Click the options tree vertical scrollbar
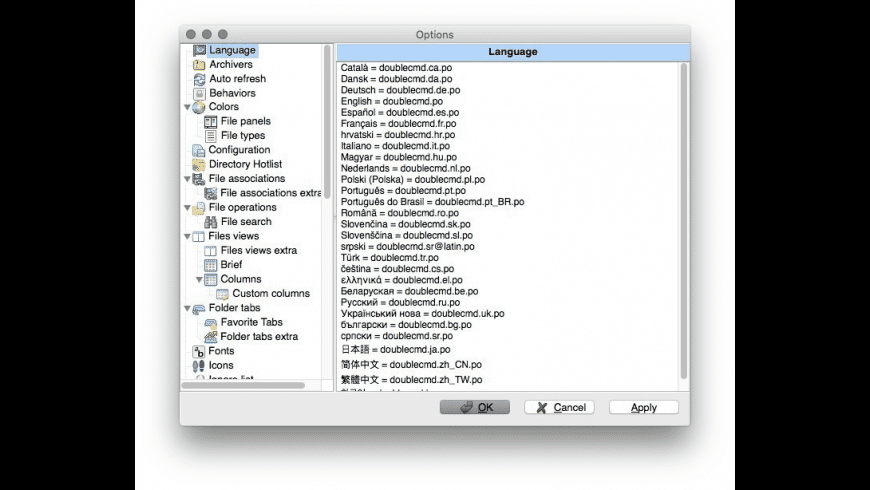The width and height of the screenshot is (870, 490). (327, 122)
